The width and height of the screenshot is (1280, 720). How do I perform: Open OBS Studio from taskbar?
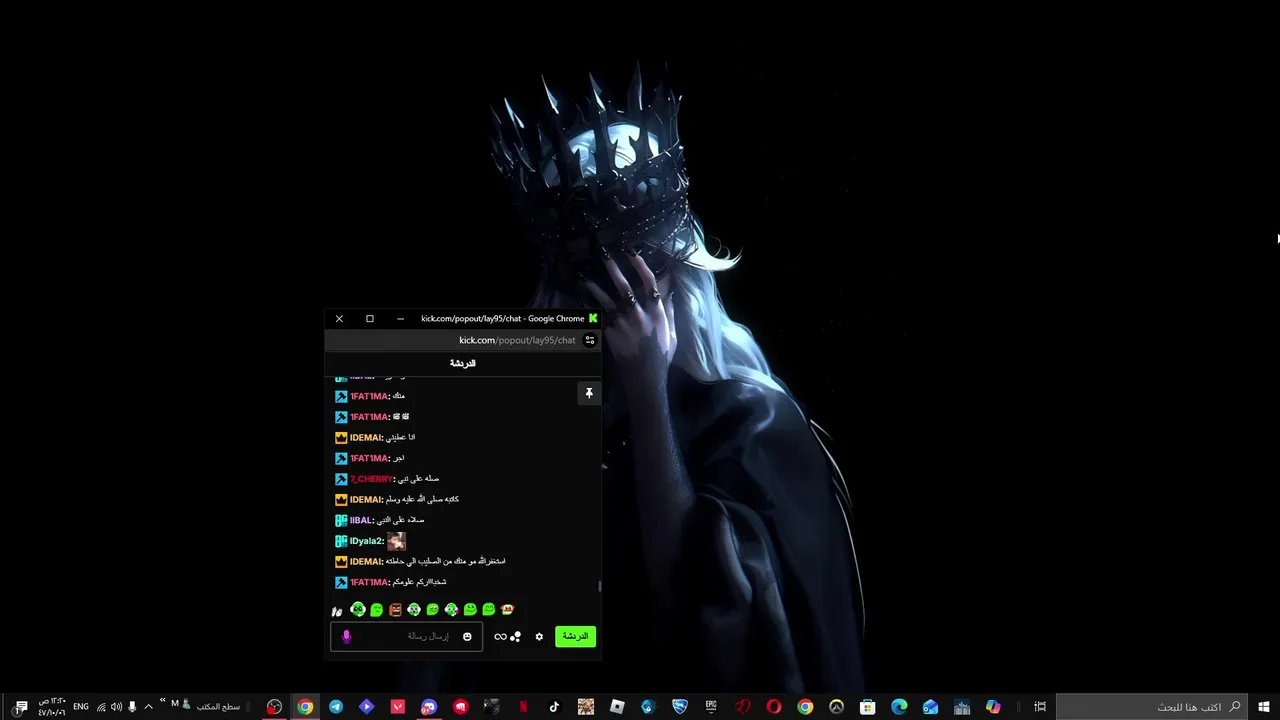pos(274,707)
